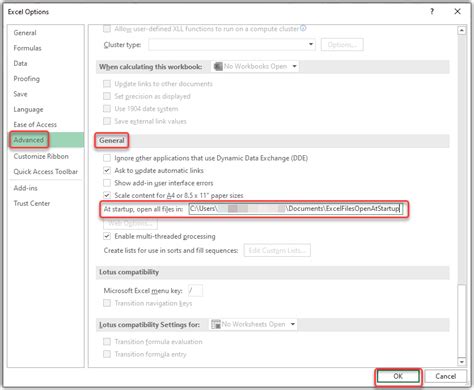474x390 pixels.
Task: Click the Lotus compatibility section header
Action: pos(129,272)
